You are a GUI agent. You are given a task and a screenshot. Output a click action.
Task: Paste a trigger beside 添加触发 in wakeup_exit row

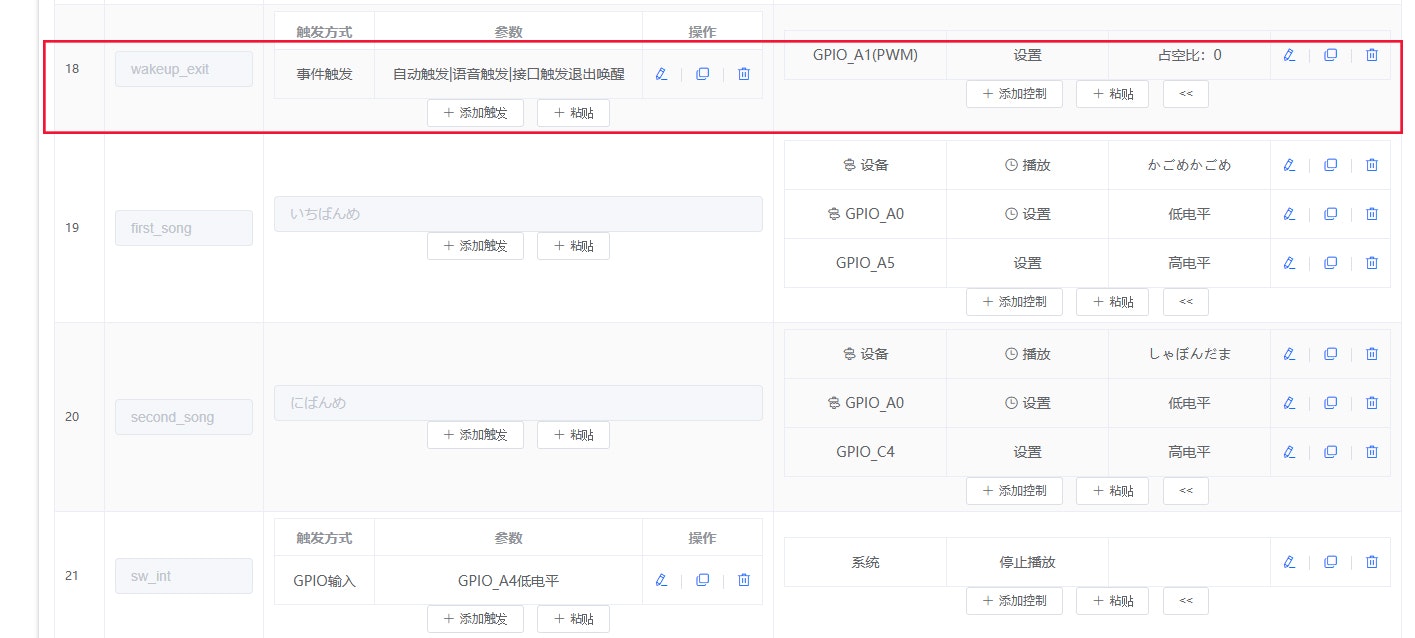573,113
